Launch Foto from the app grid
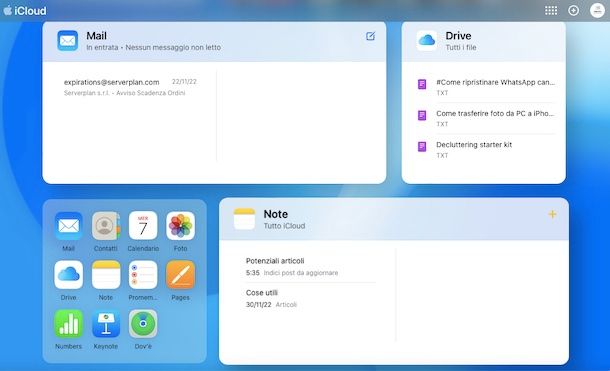 pyautogui.click(x=181, y=226)
